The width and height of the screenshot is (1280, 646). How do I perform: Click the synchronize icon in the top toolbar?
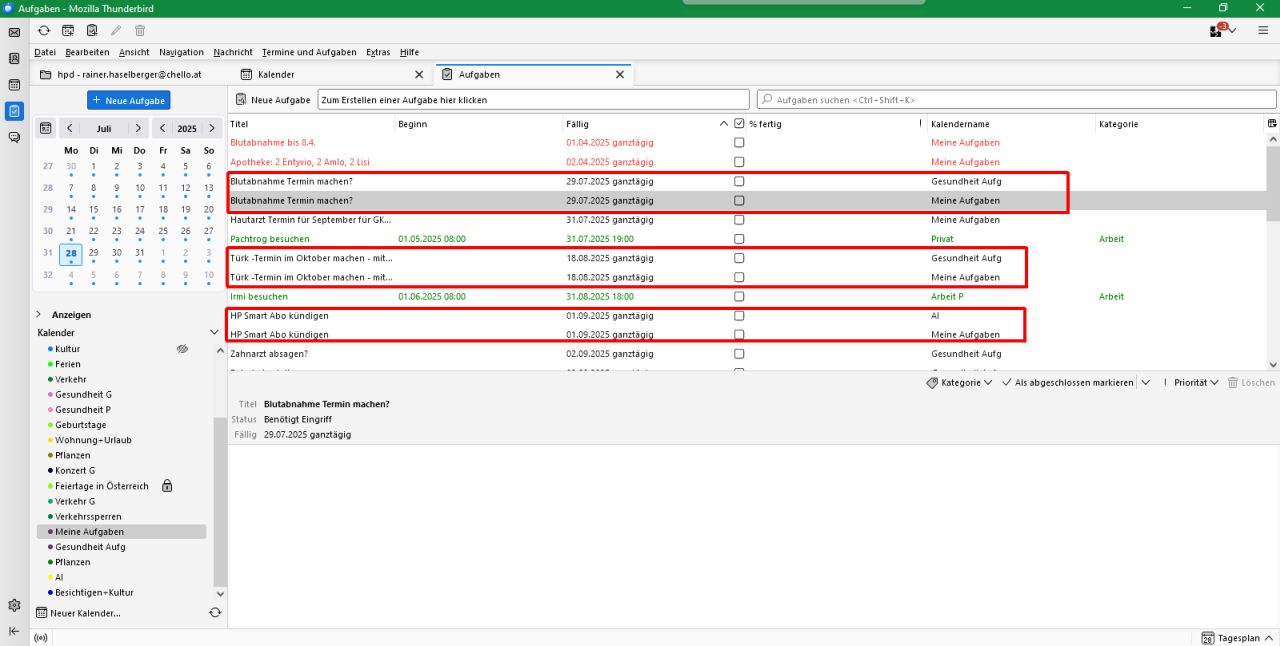tap(44, 31)
